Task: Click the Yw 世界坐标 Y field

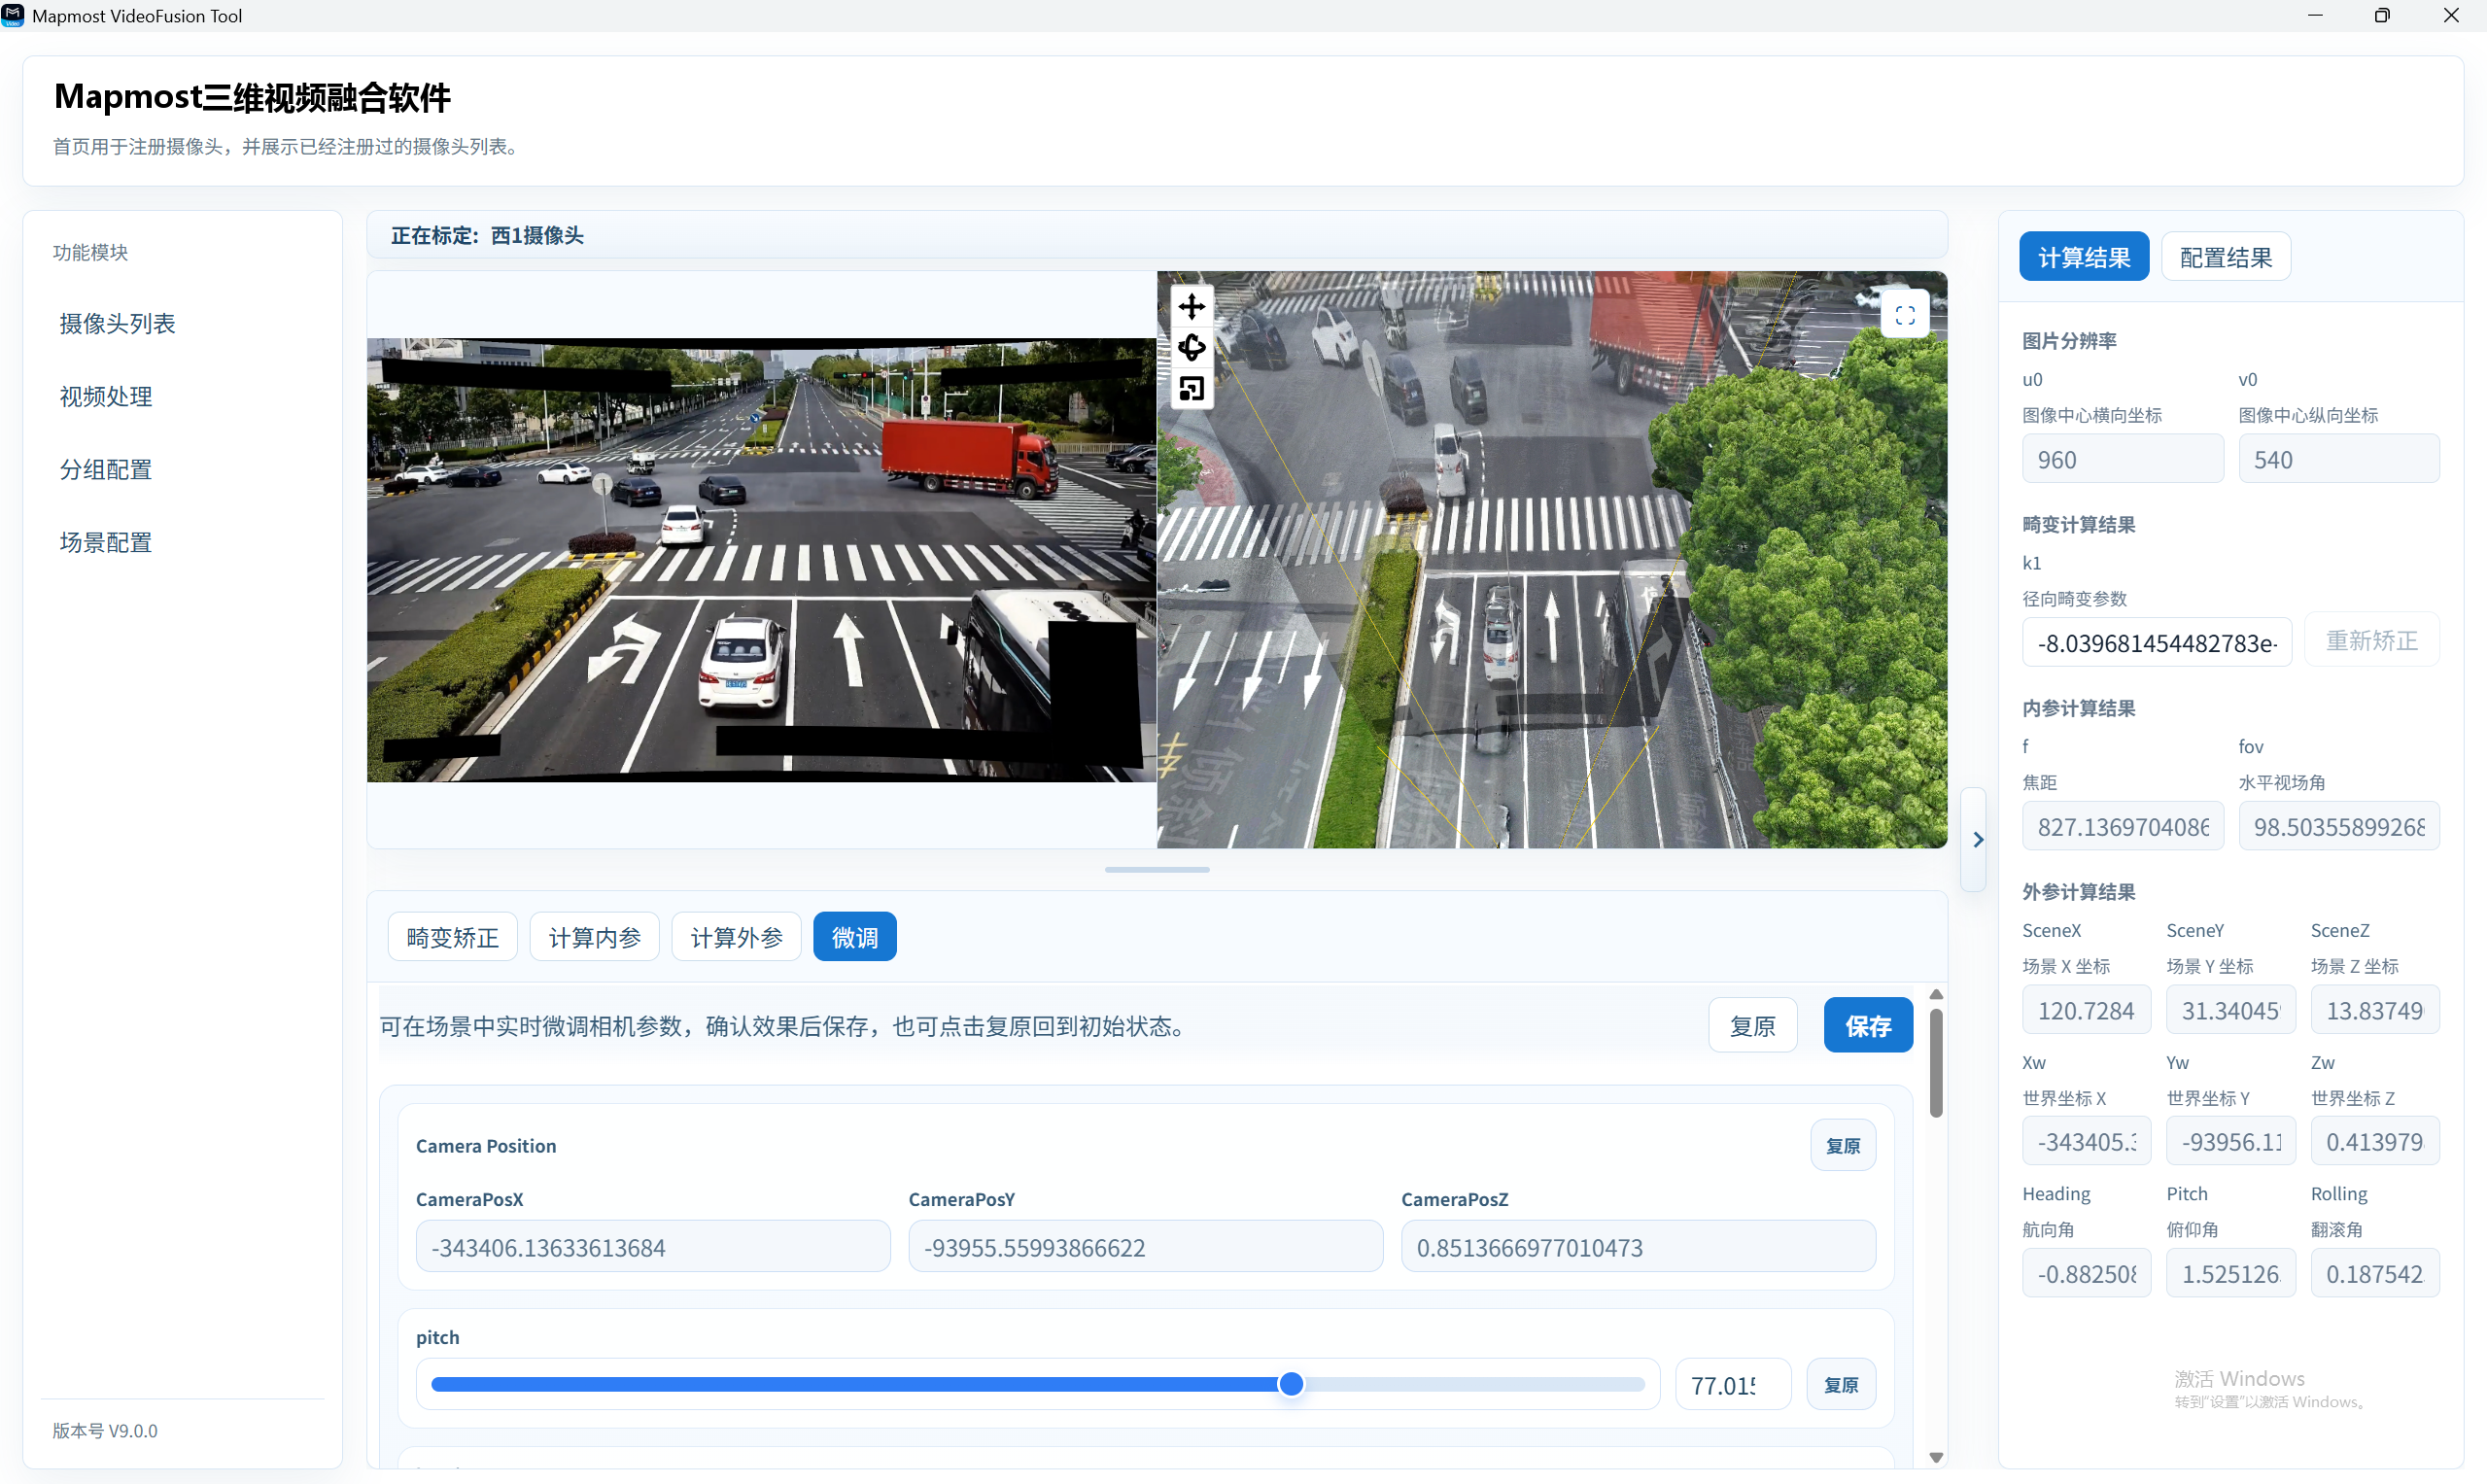Action: point(2231,1141)
